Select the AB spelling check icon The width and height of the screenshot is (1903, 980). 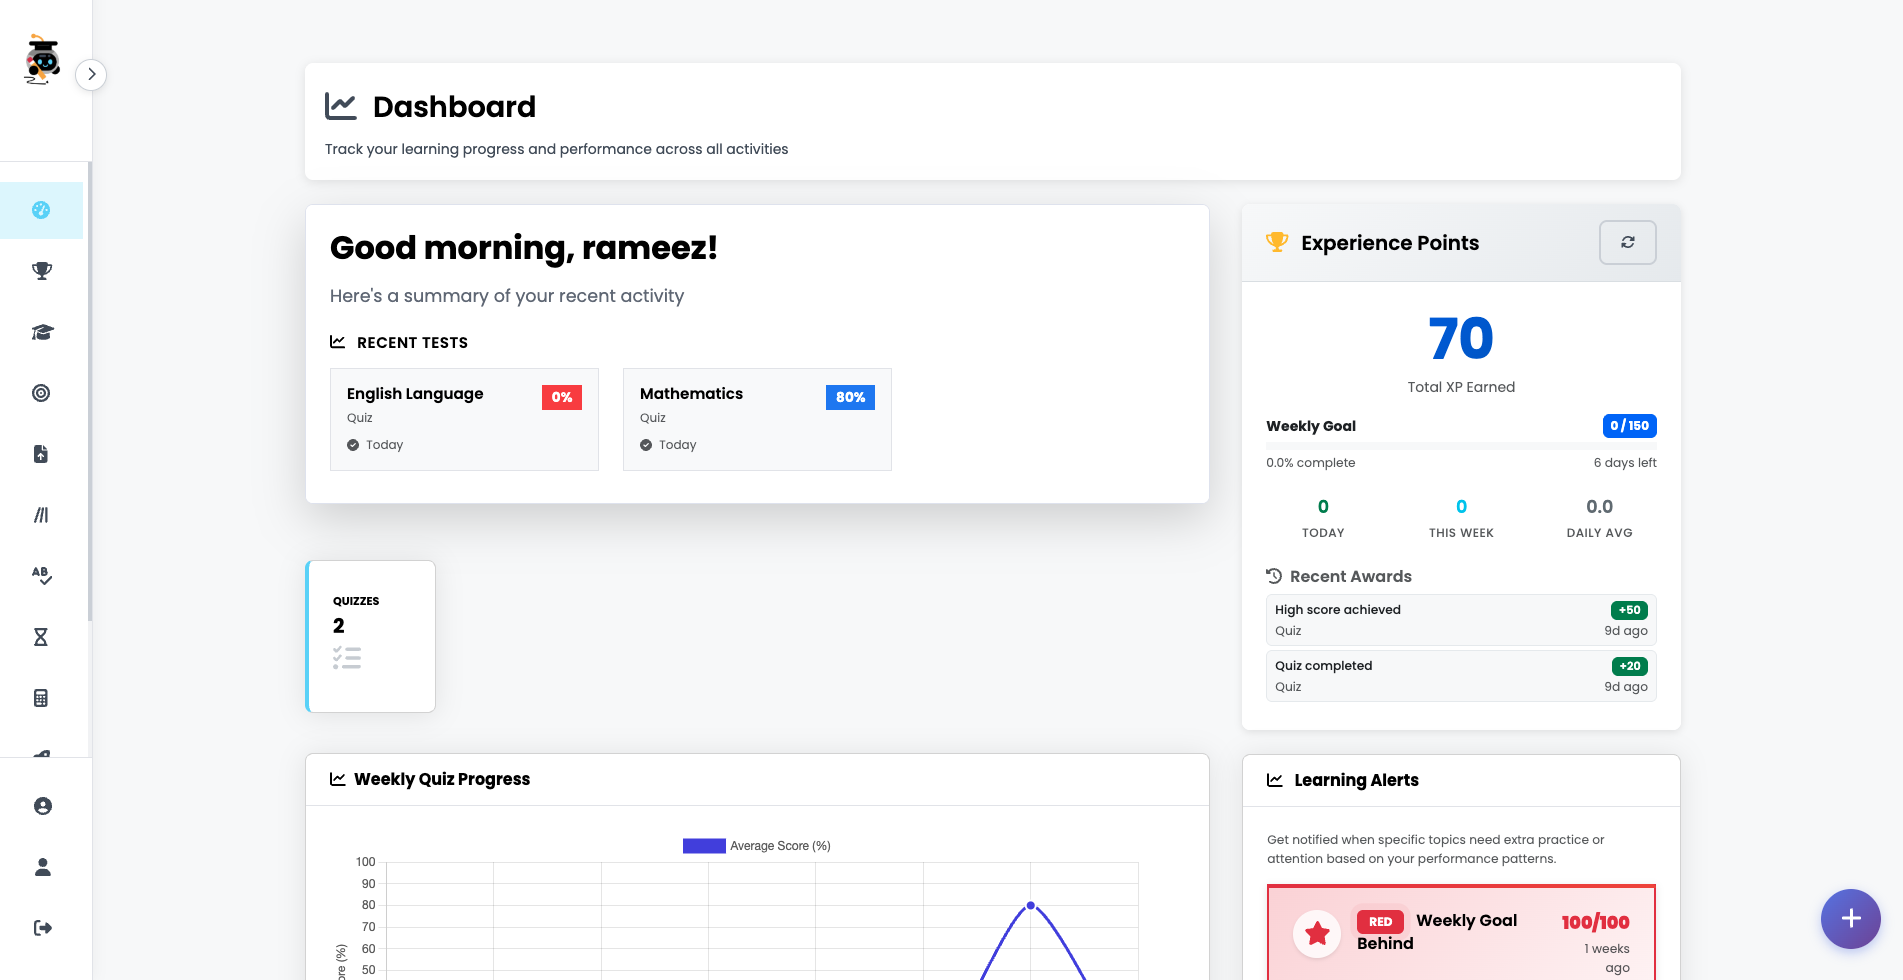(x=41, y=576)
